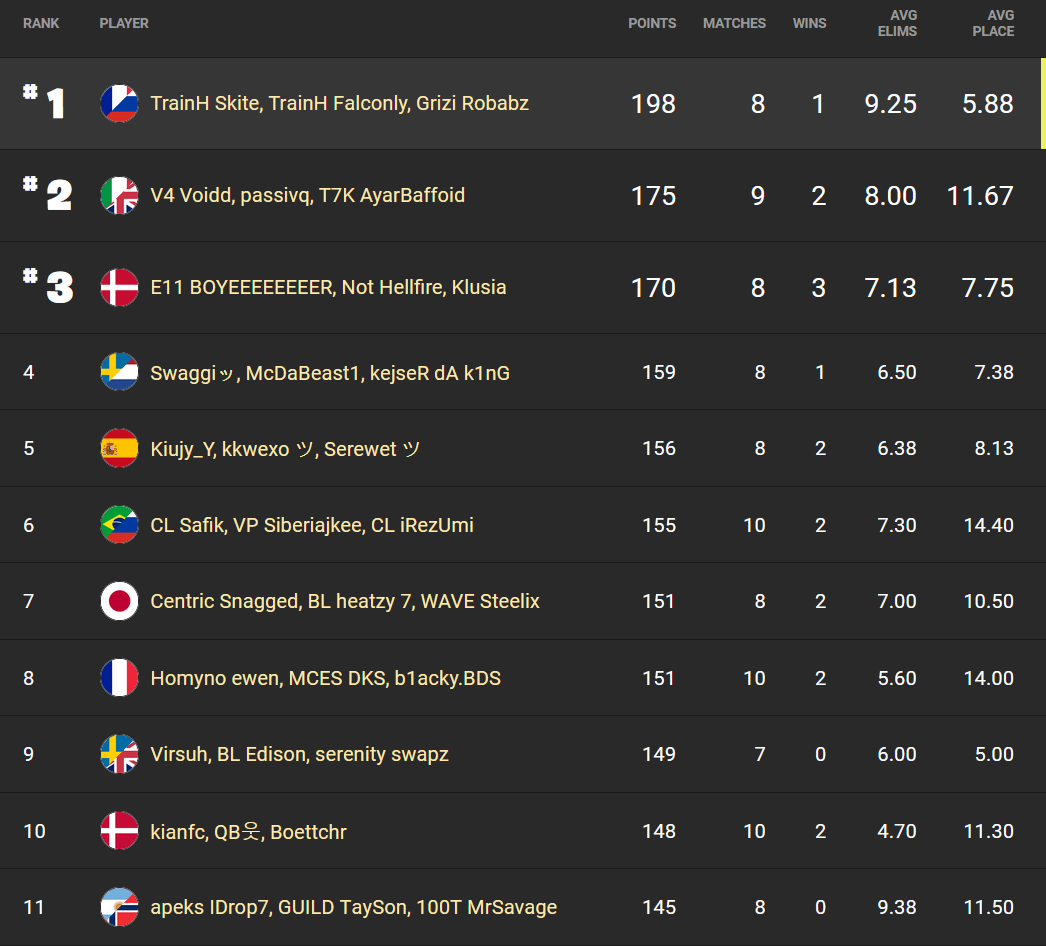Select the Italy/UK flag beside V4 Voidd
The image size is (1046, 946).
click(119, 196)
